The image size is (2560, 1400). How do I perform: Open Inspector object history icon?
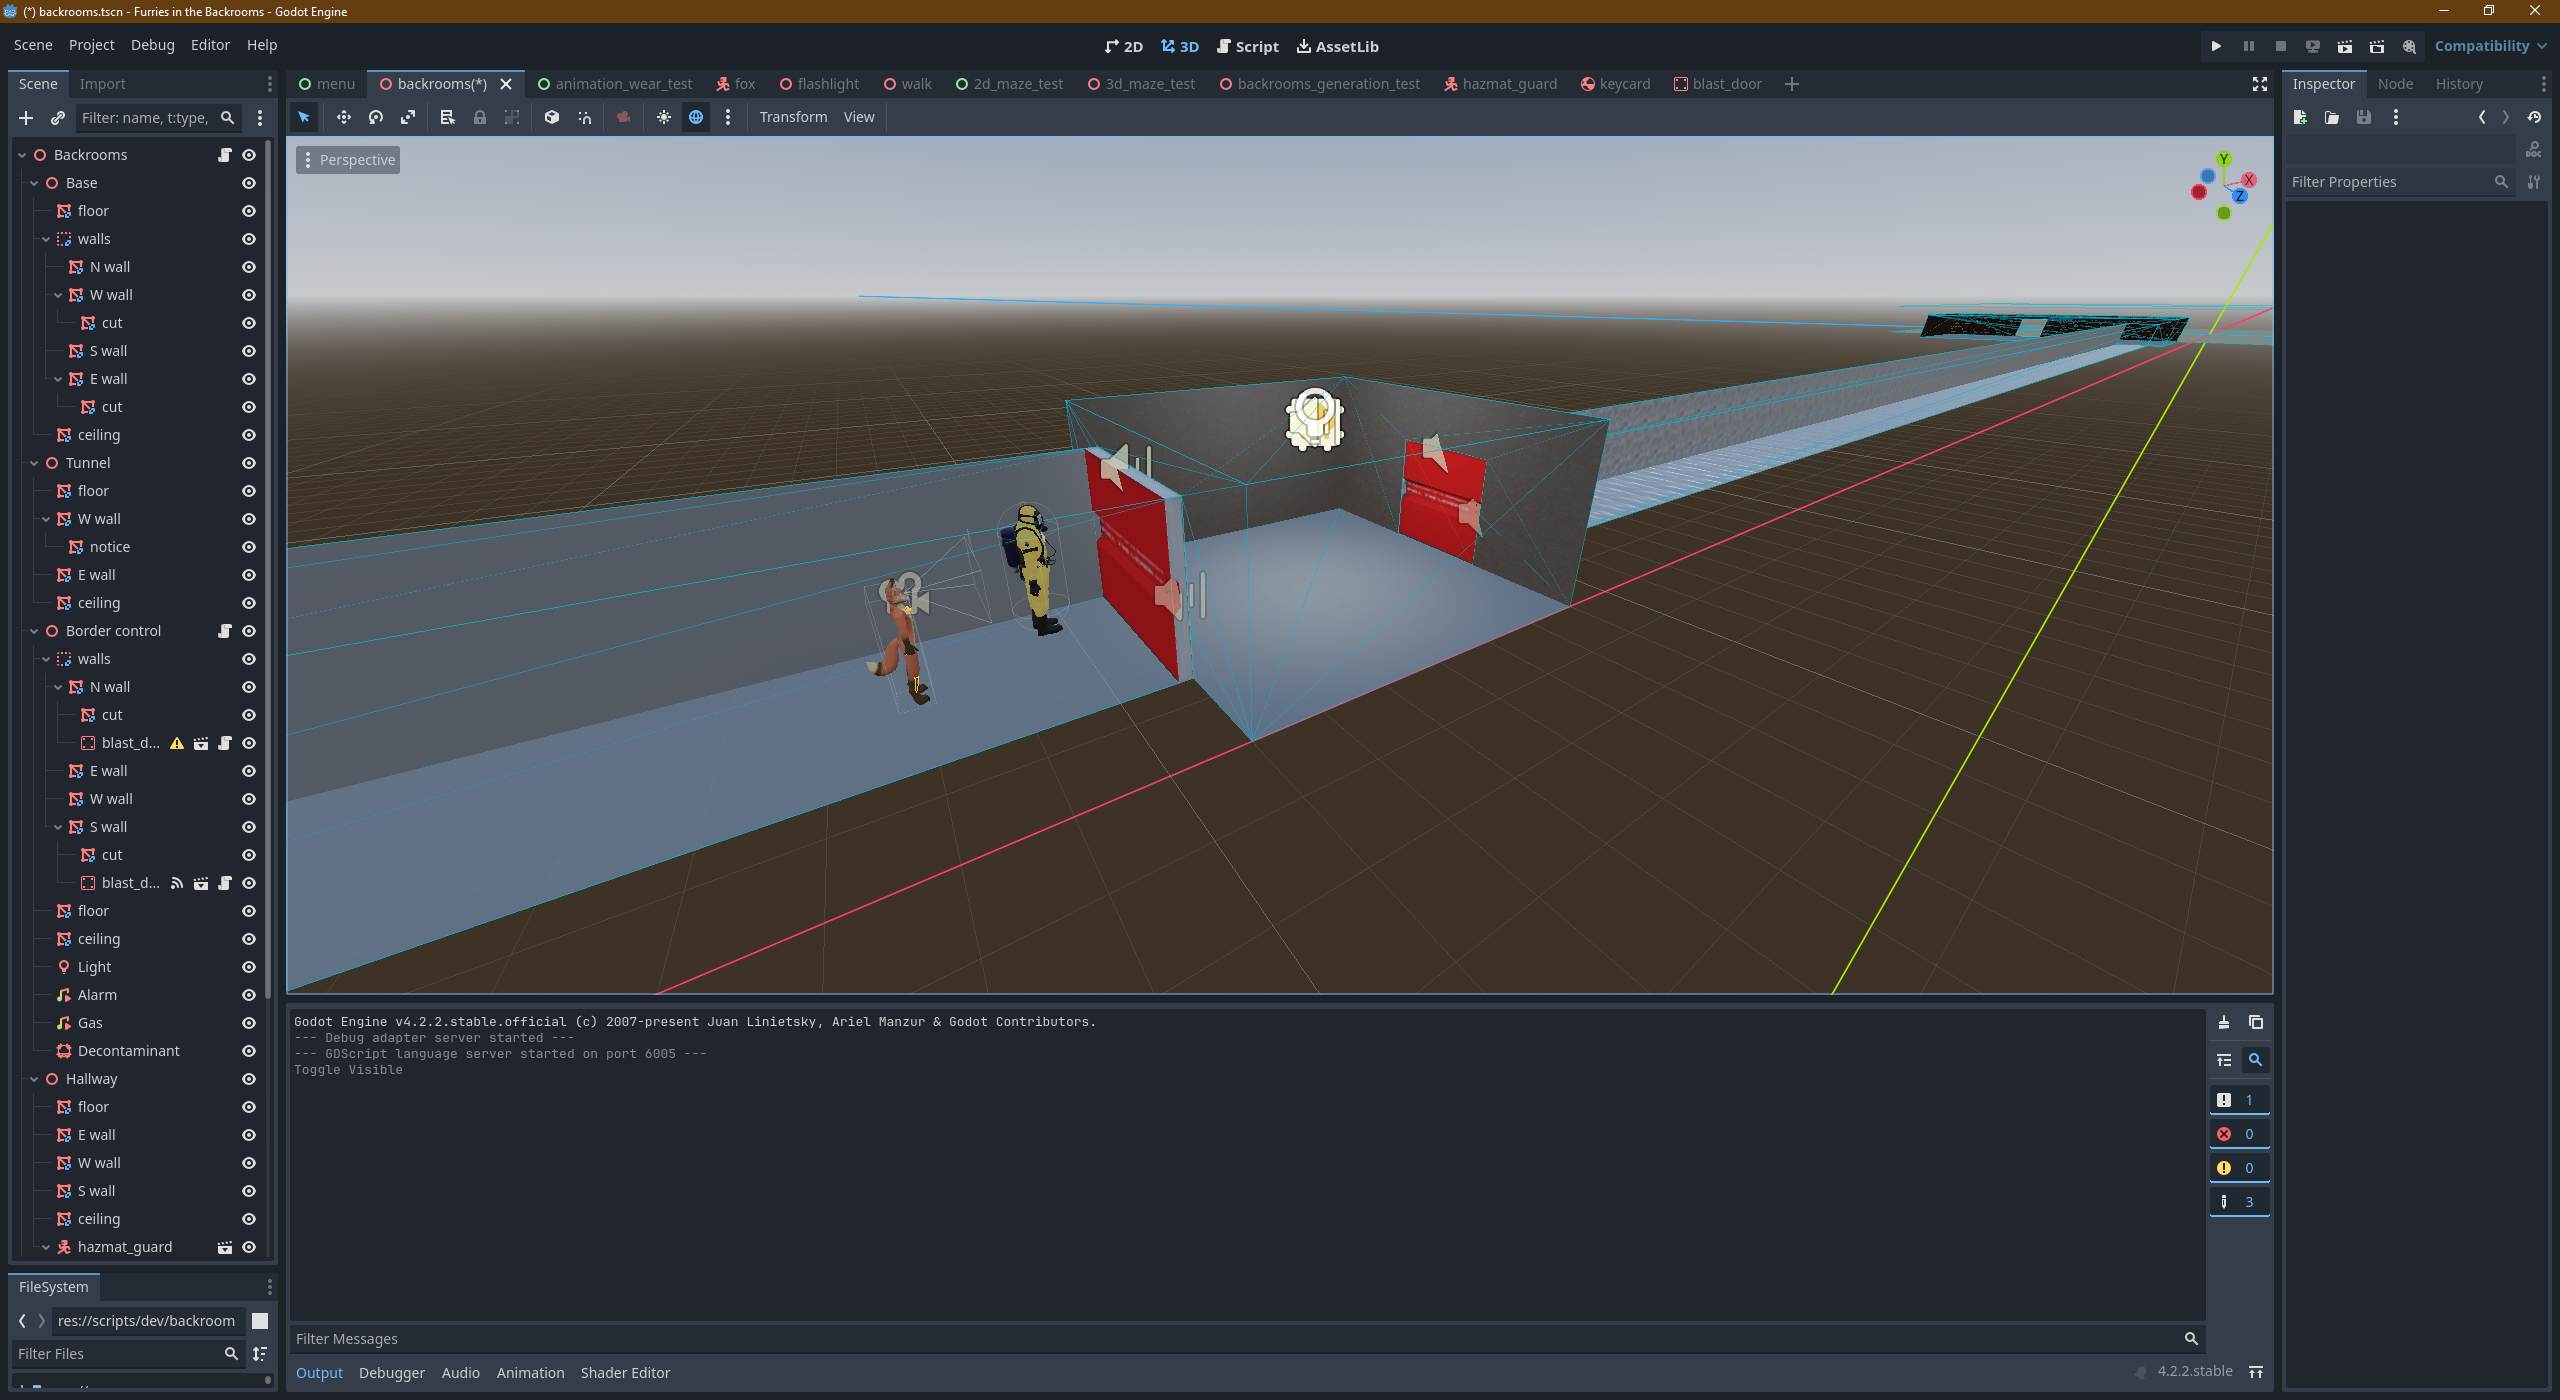click(x=2533, y=117)
